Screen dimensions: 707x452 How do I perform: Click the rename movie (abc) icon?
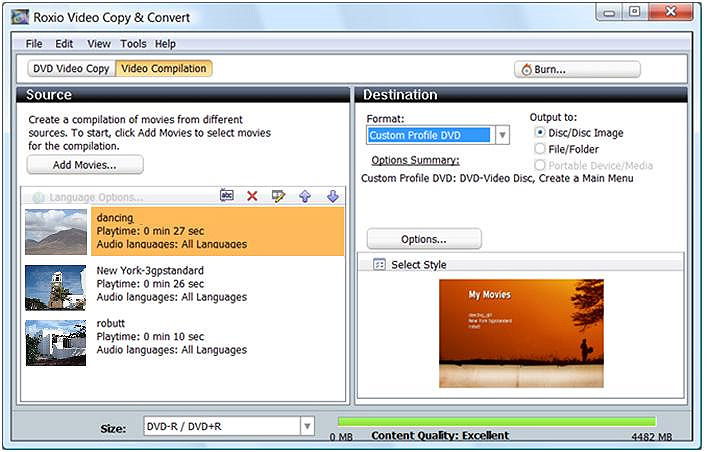pos(227,196)
